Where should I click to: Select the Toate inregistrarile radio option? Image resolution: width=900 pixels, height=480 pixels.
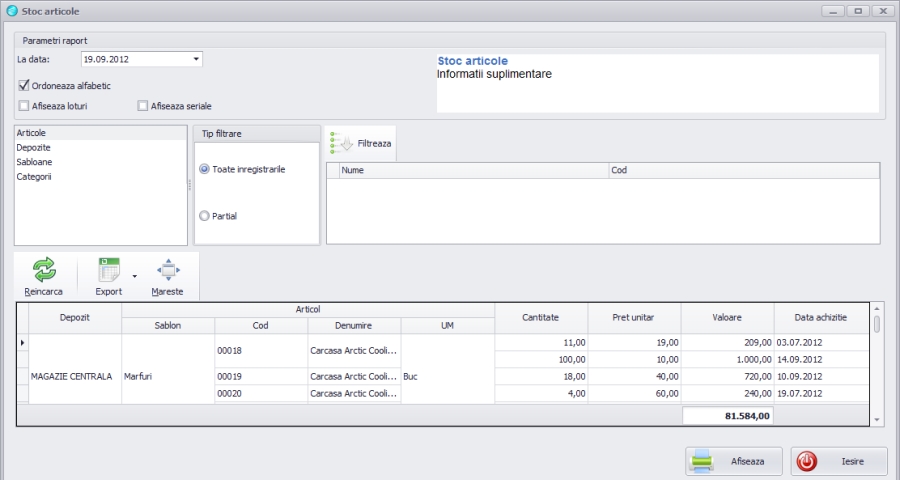[205, 169]
